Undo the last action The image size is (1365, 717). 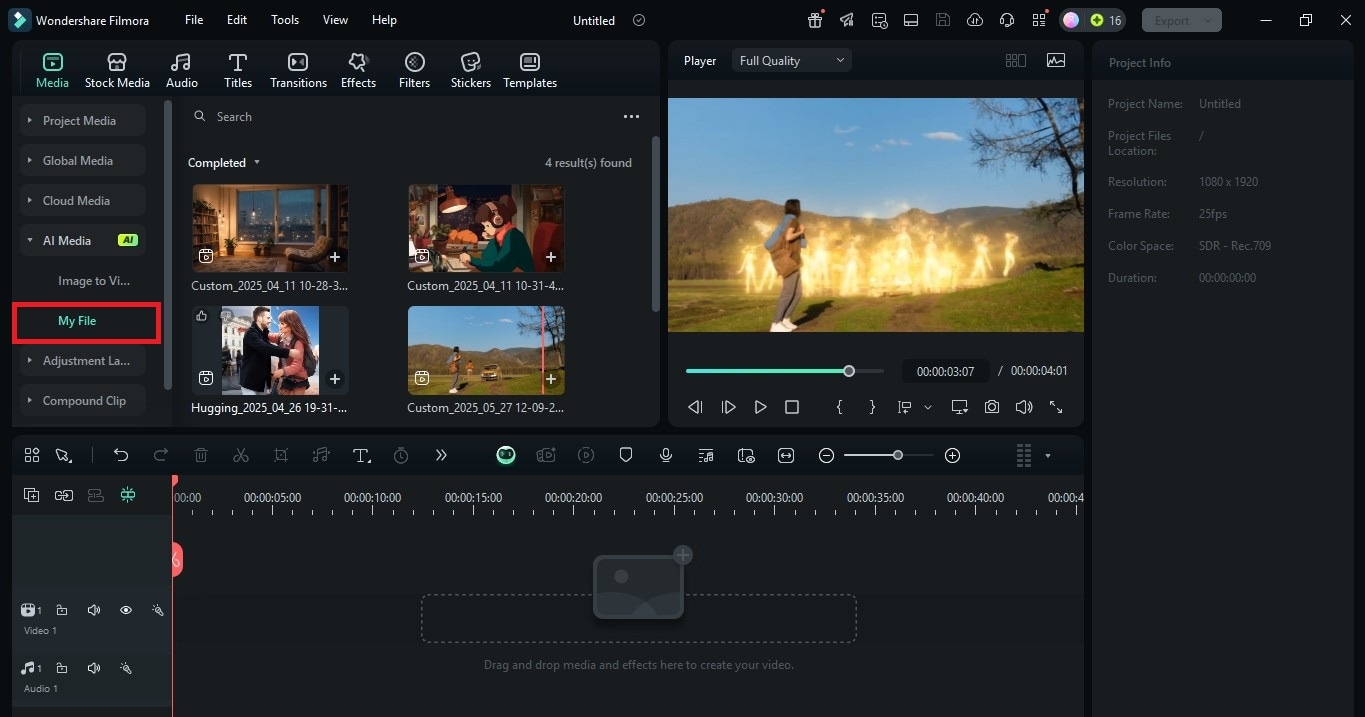[121, 455]
